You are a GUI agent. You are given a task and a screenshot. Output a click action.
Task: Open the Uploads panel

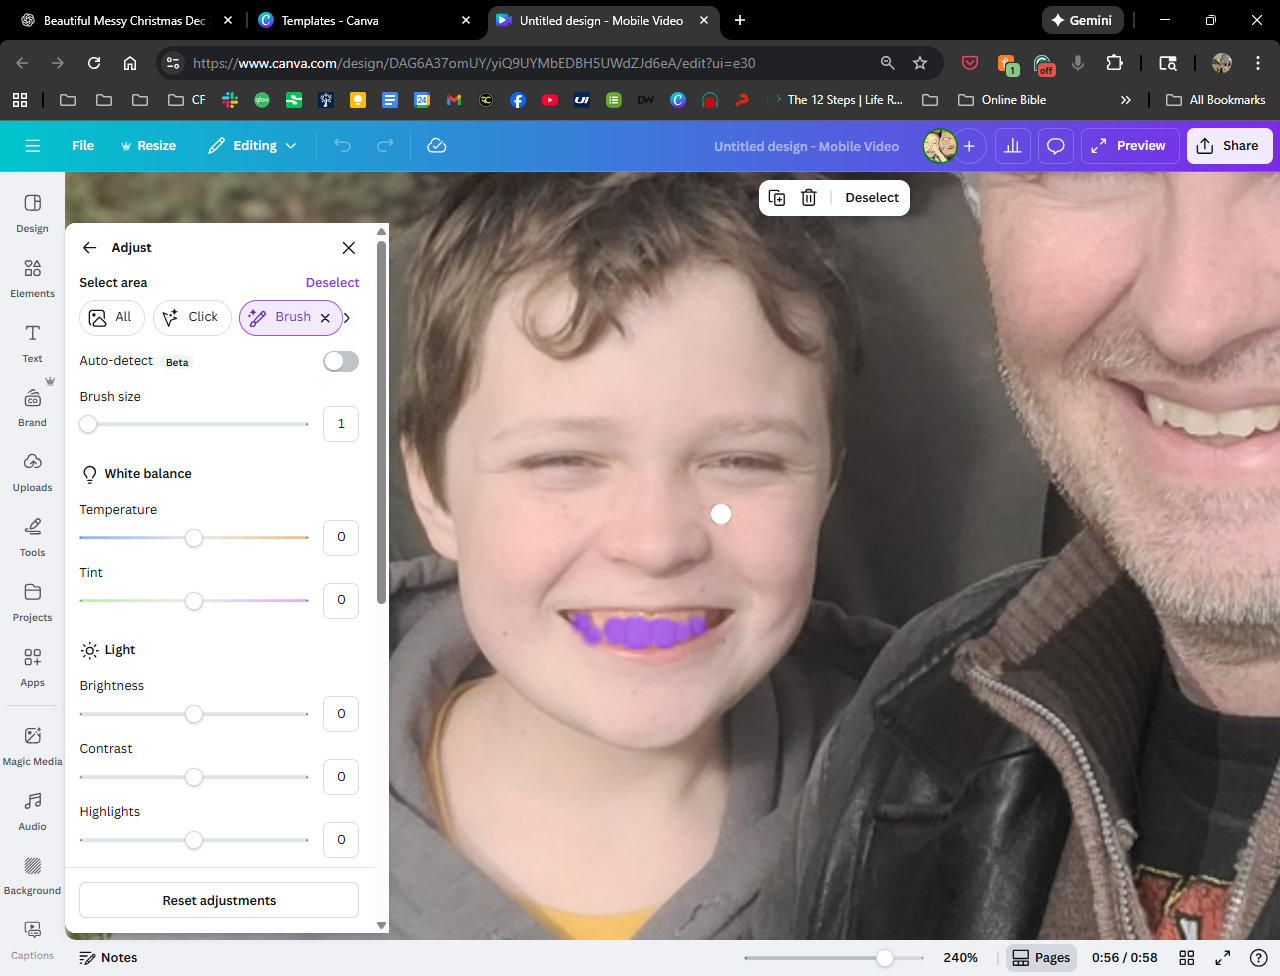(x=32, y=472)
